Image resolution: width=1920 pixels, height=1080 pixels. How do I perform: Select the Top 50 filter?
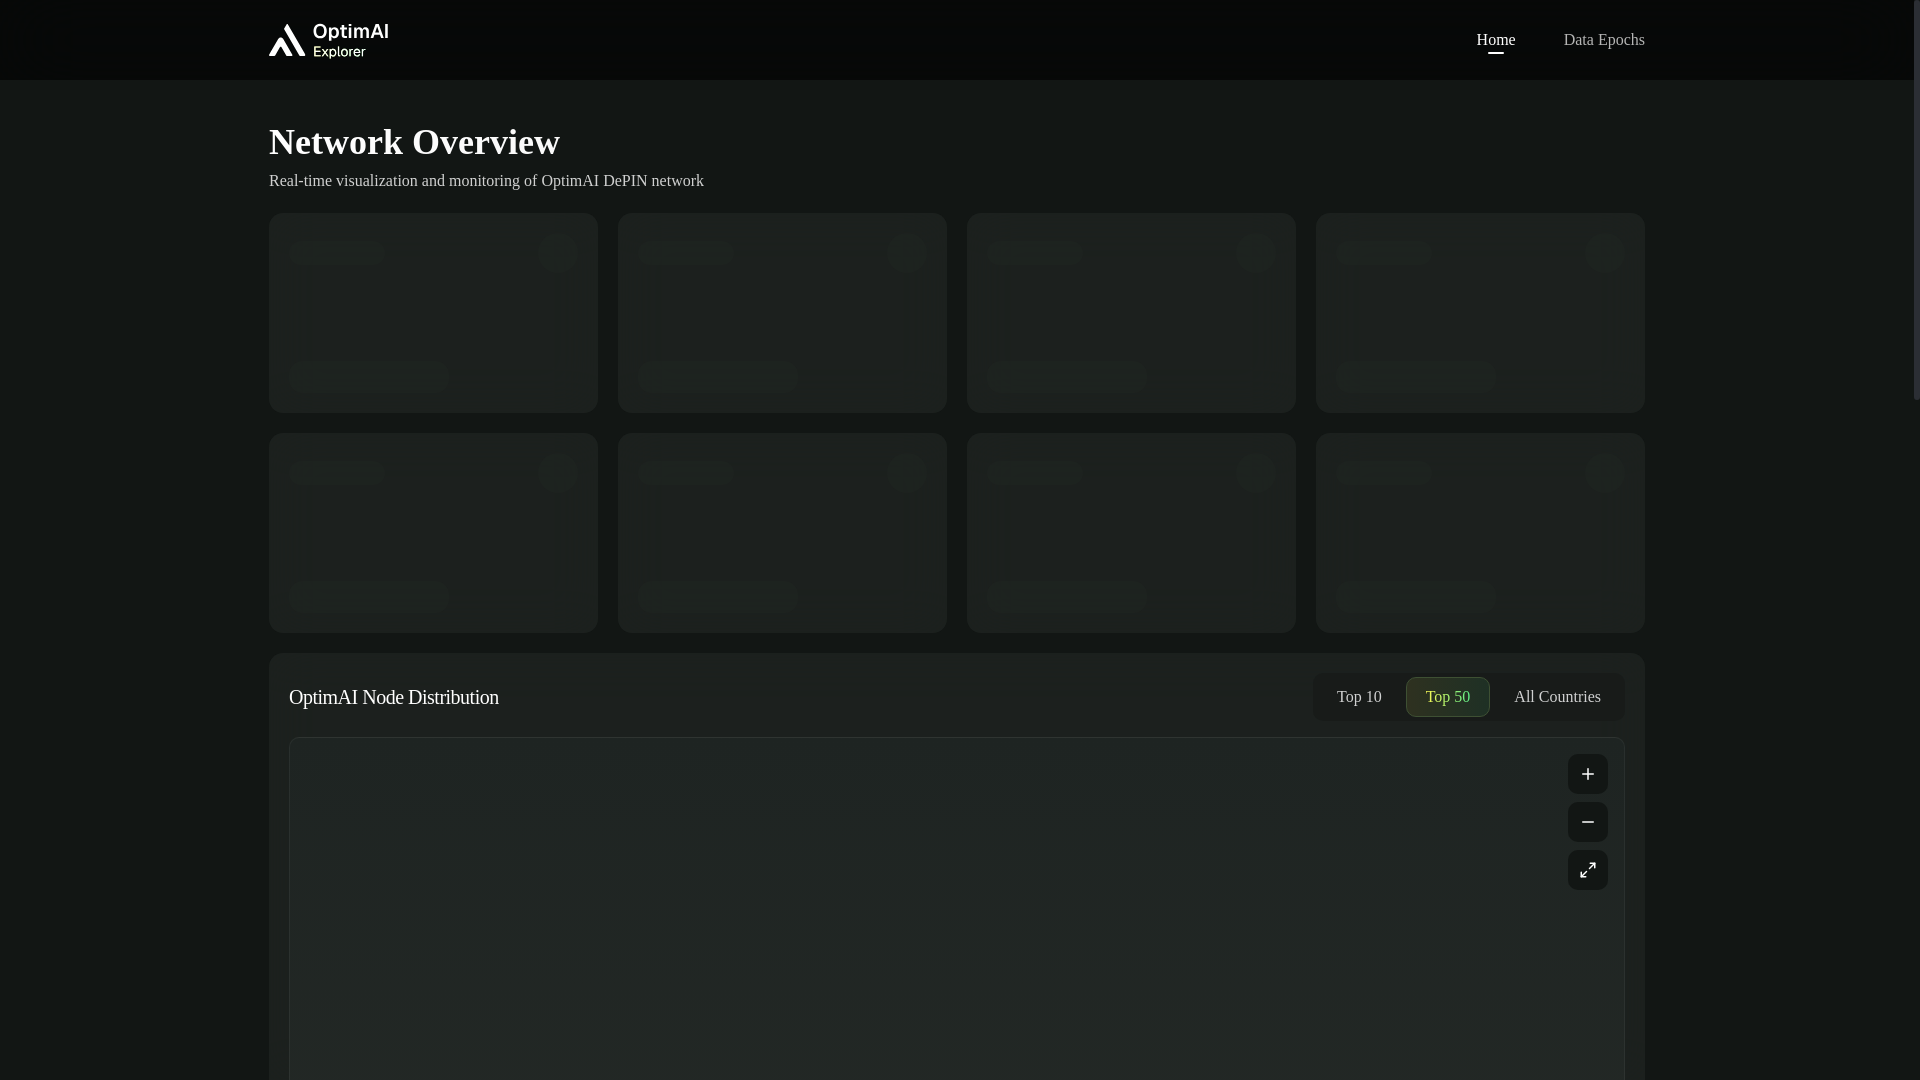click(x=1447, y=697)
